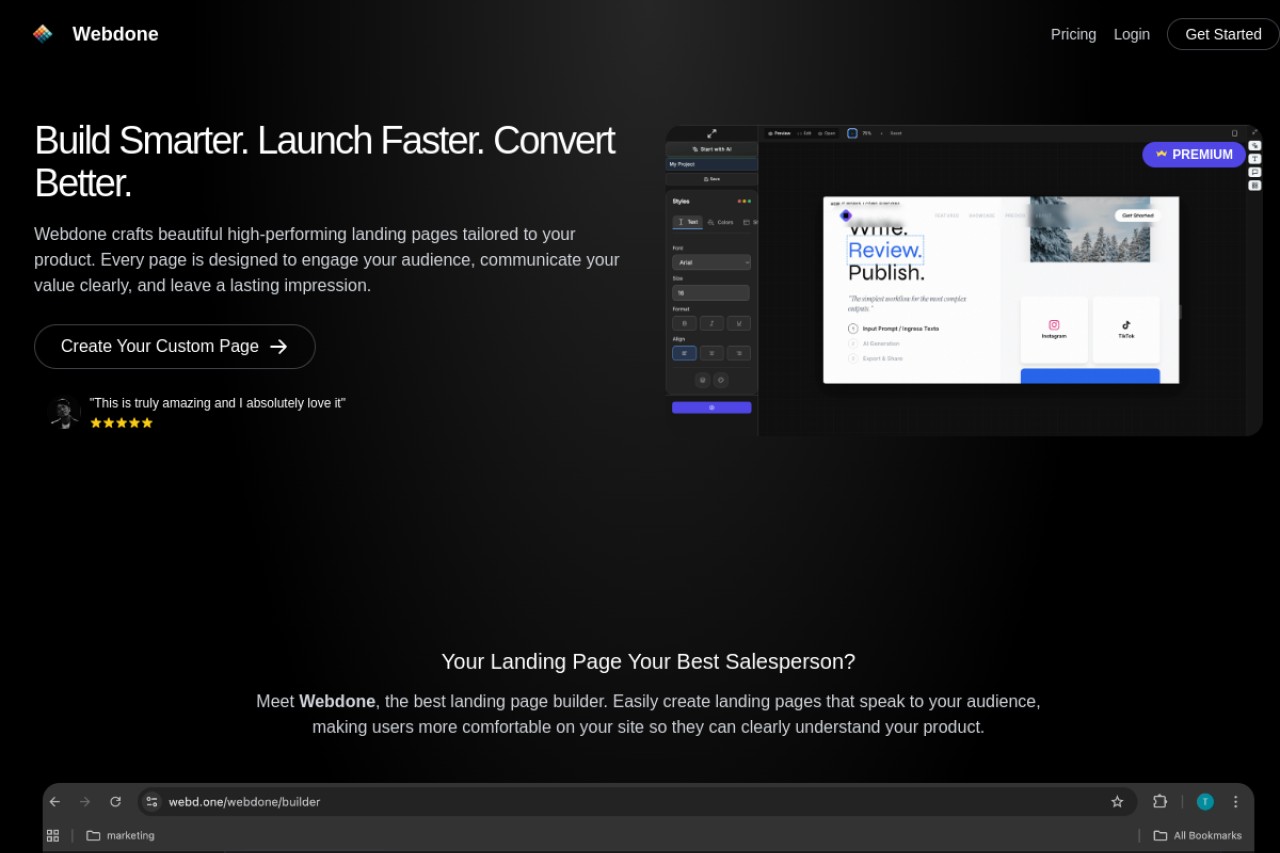Click the "Review." highlighted text in preview
Screen dimensions: 1280x853
point(885,249)
